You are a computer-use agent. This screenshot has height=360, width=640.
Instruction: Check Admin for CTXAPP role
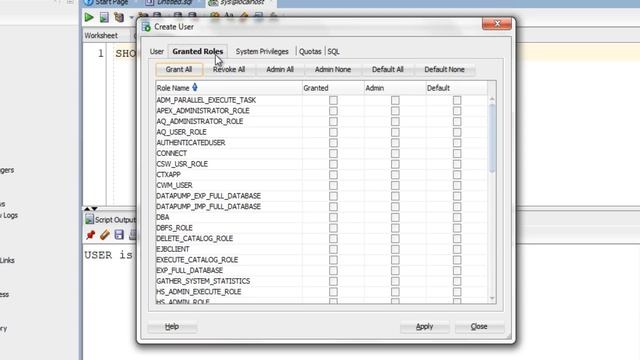coord(395,175)
